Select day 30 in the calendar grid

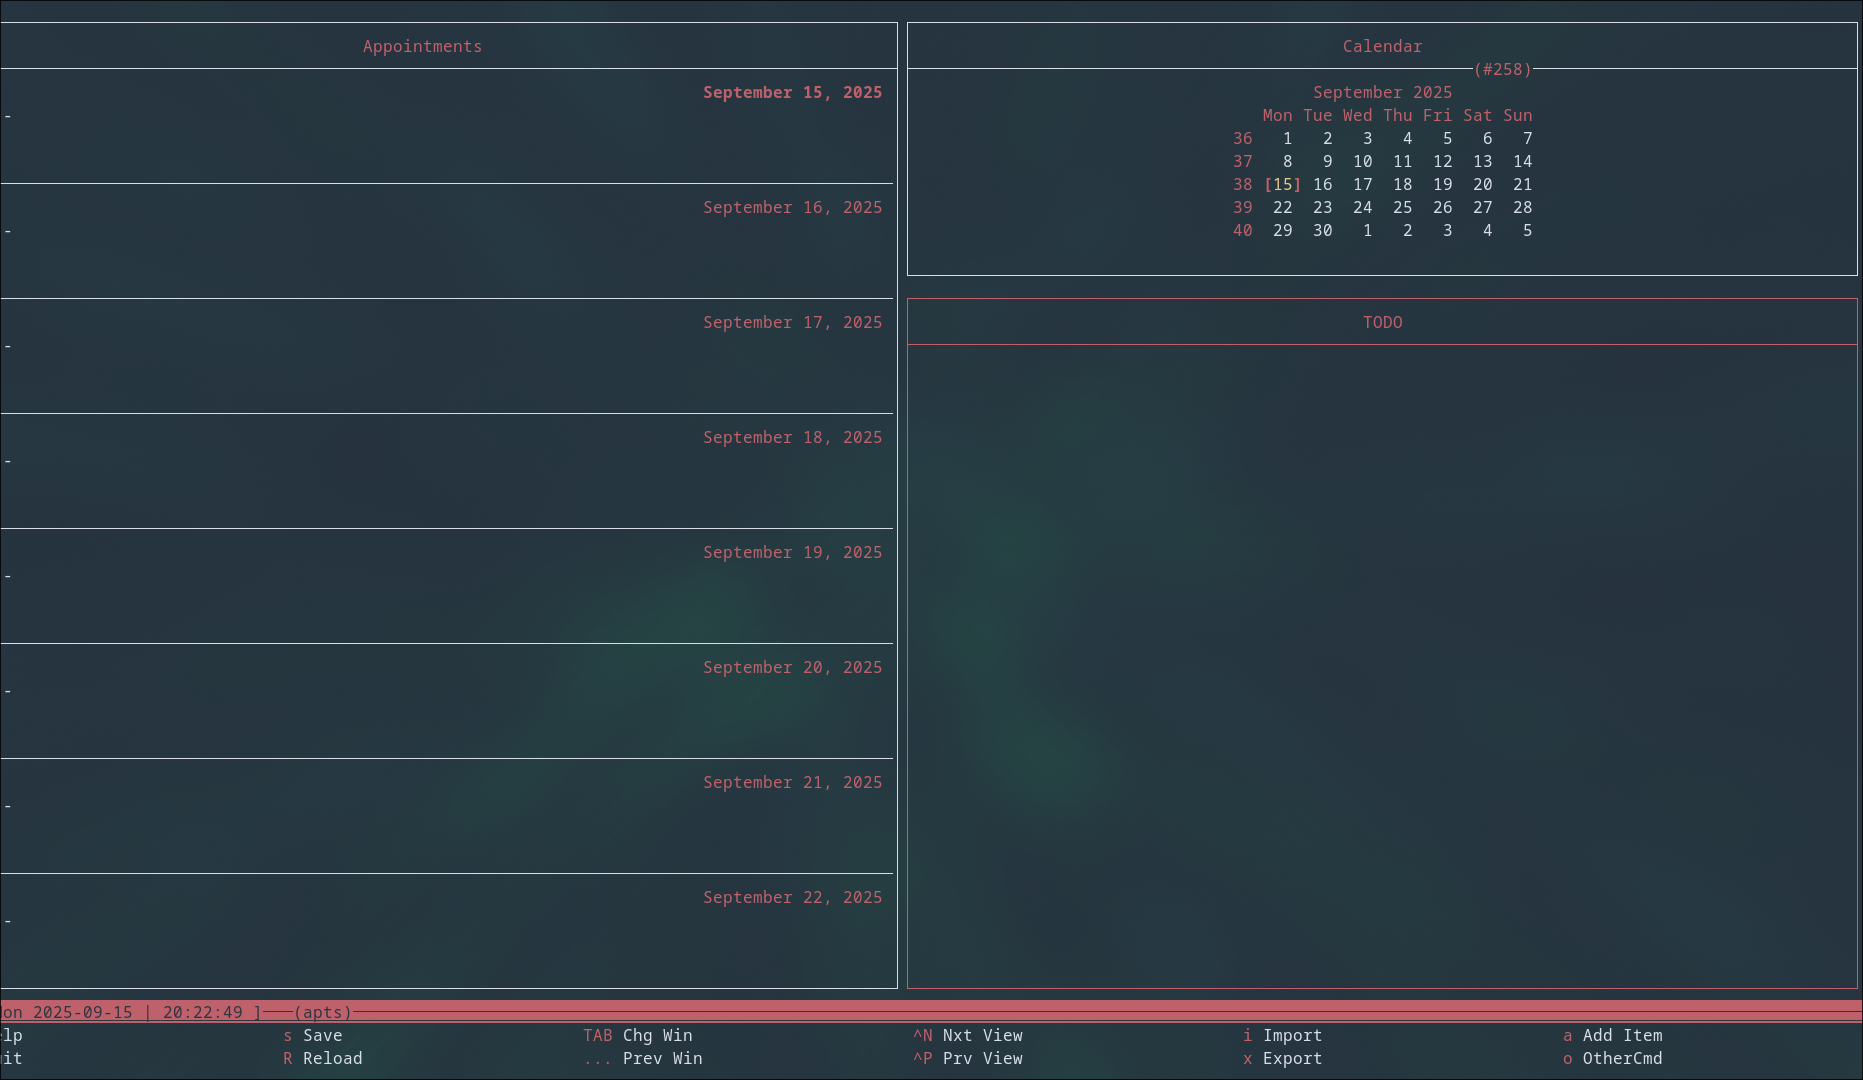(x=1322, y=231)
